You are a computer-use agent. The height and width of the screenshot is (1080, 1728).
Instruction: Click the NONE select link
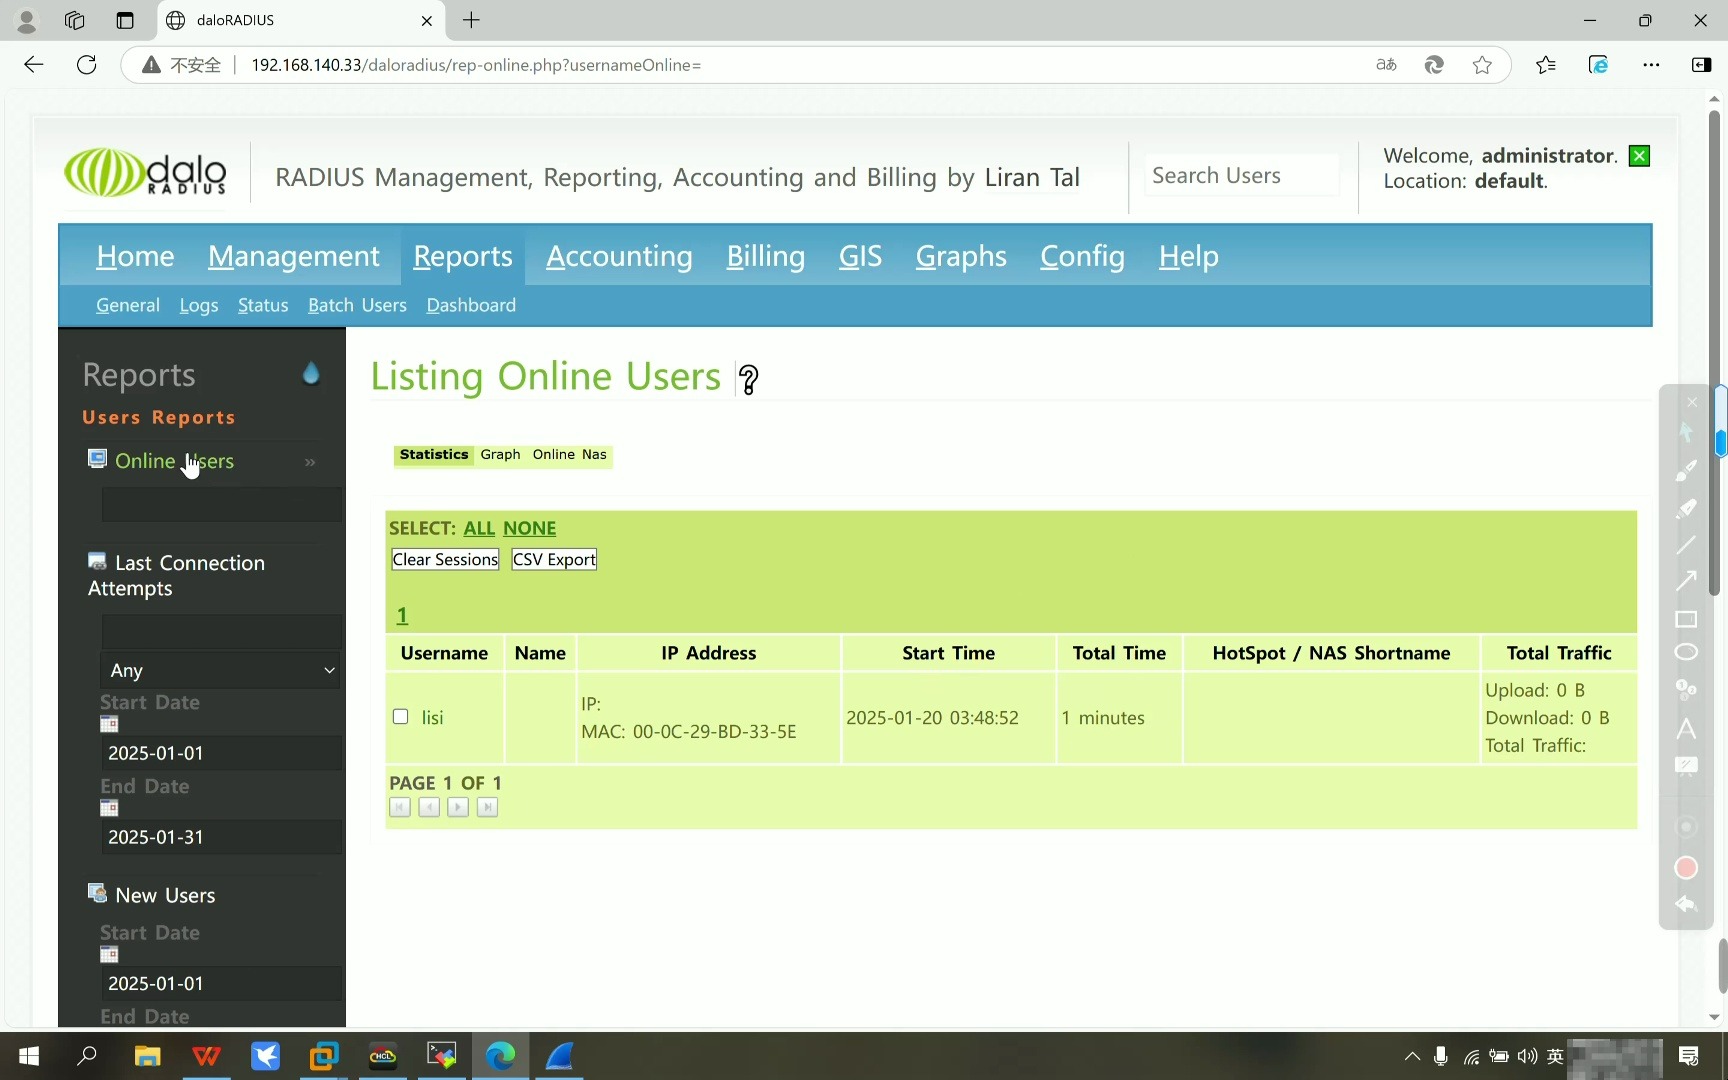point(529,528)
